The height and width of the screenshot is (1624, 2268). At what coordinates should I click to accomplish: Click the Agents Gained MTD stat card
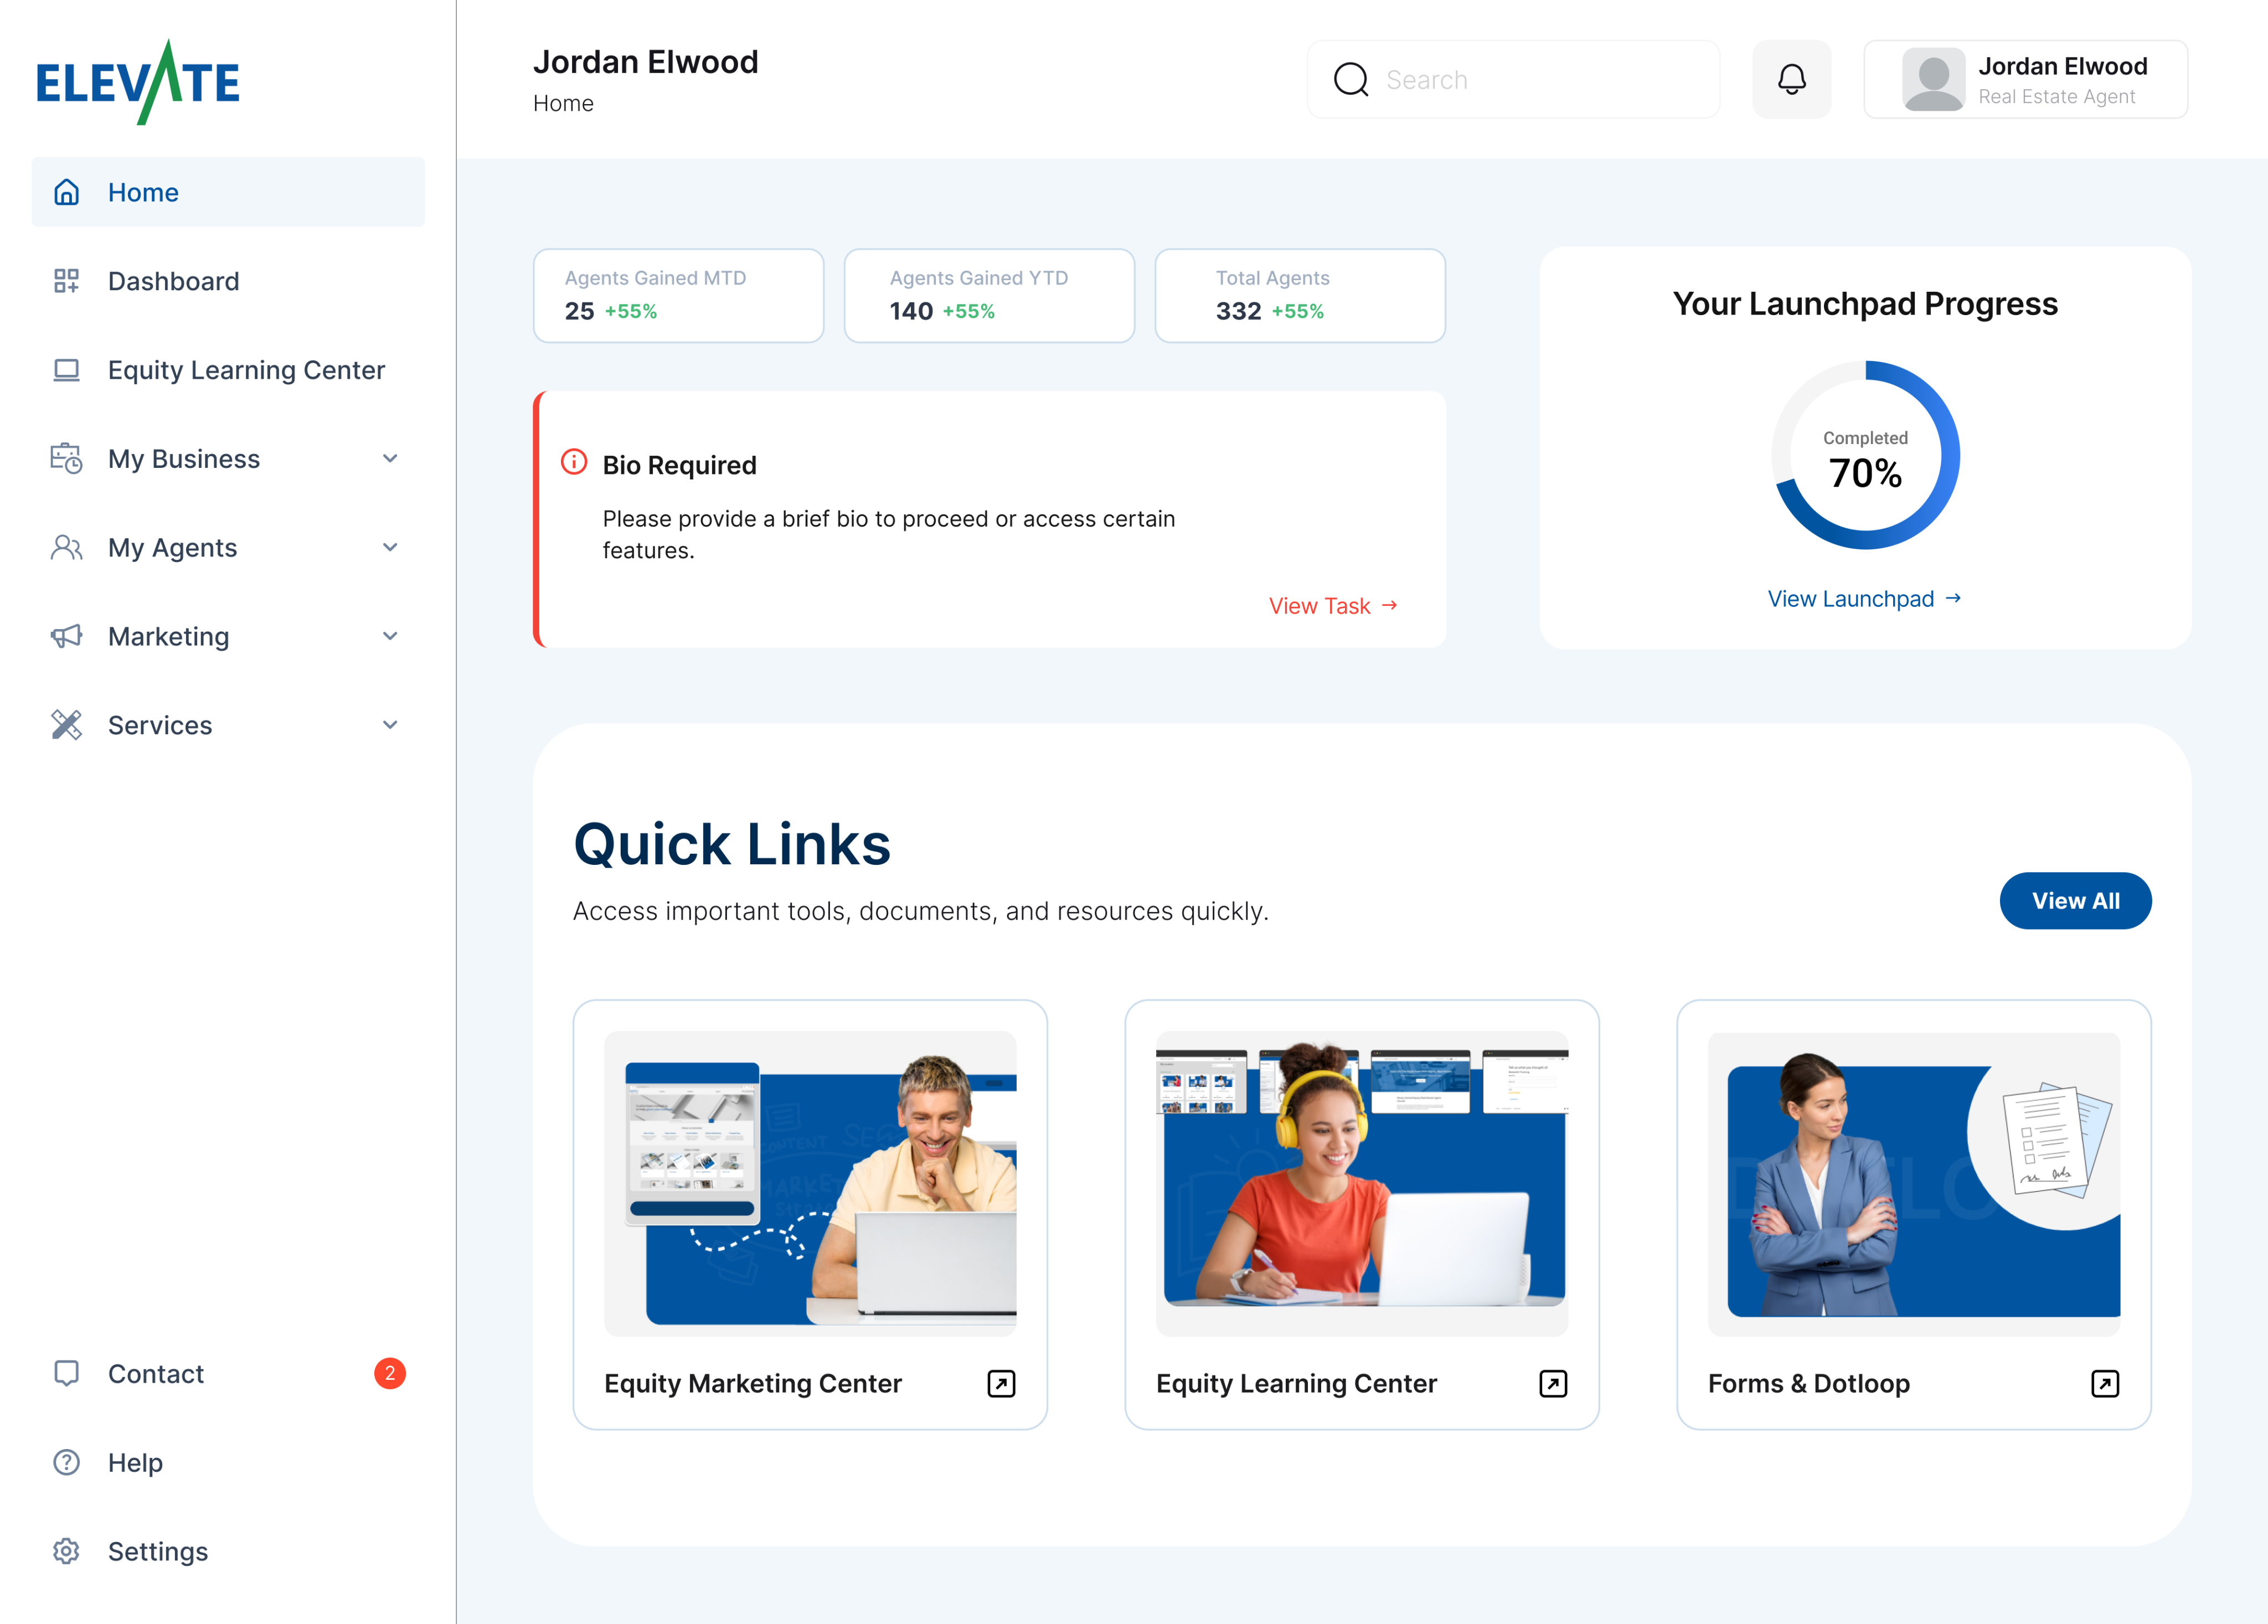(678, 296)
